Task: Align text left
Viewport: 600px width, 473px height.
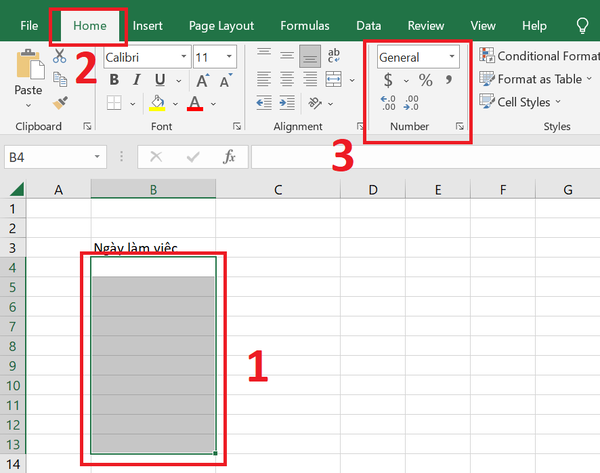Action: pos(264,79)
